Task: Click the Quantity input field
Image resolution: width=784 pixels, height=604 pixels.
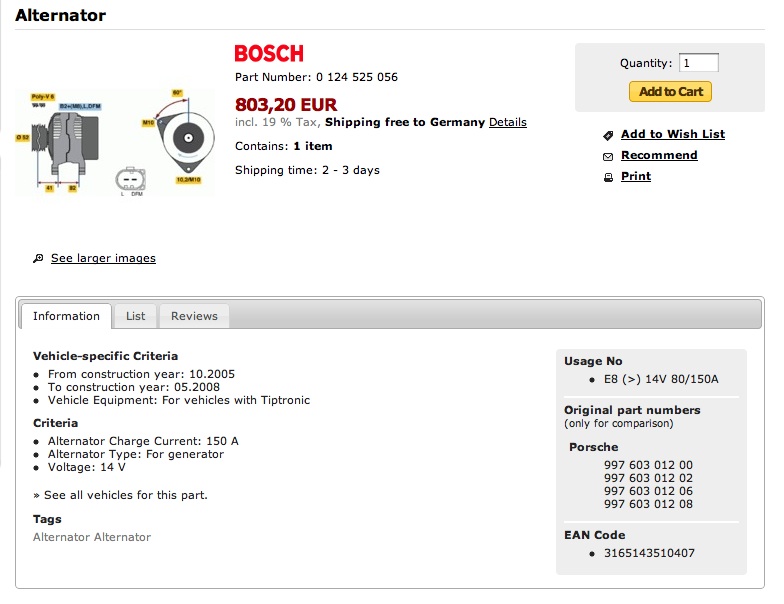Action: coord(698,63)
